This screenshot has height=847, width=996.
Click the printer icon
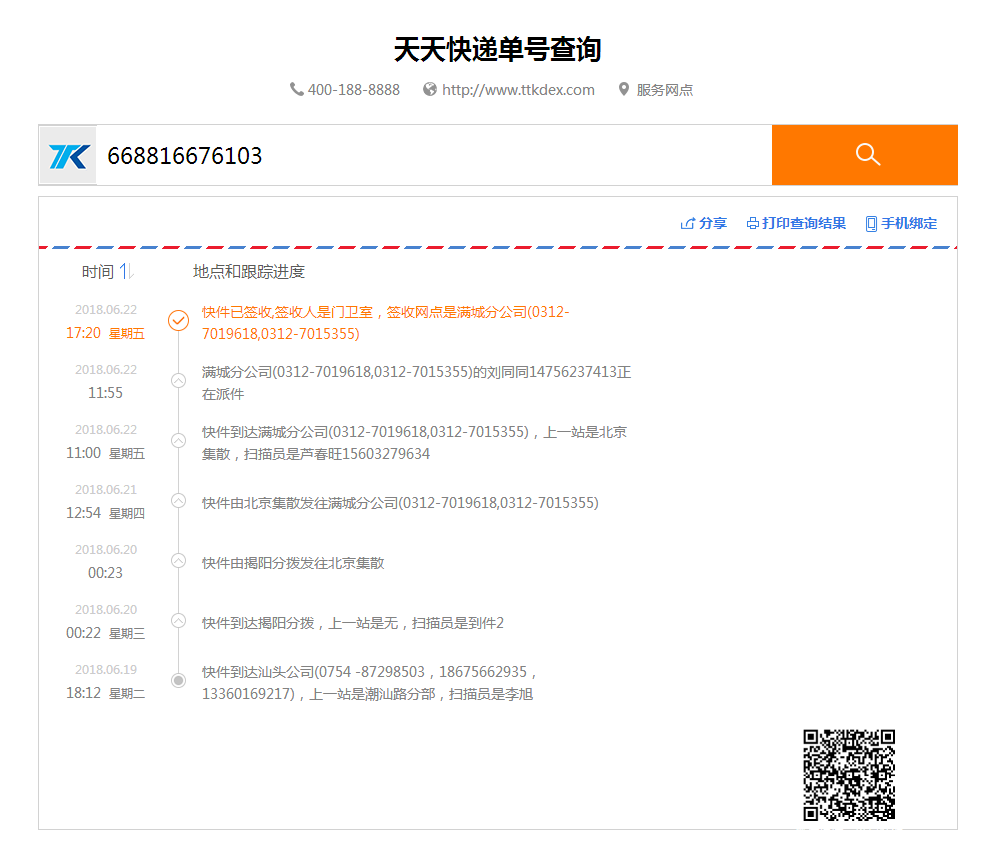(x=753, y=224)
